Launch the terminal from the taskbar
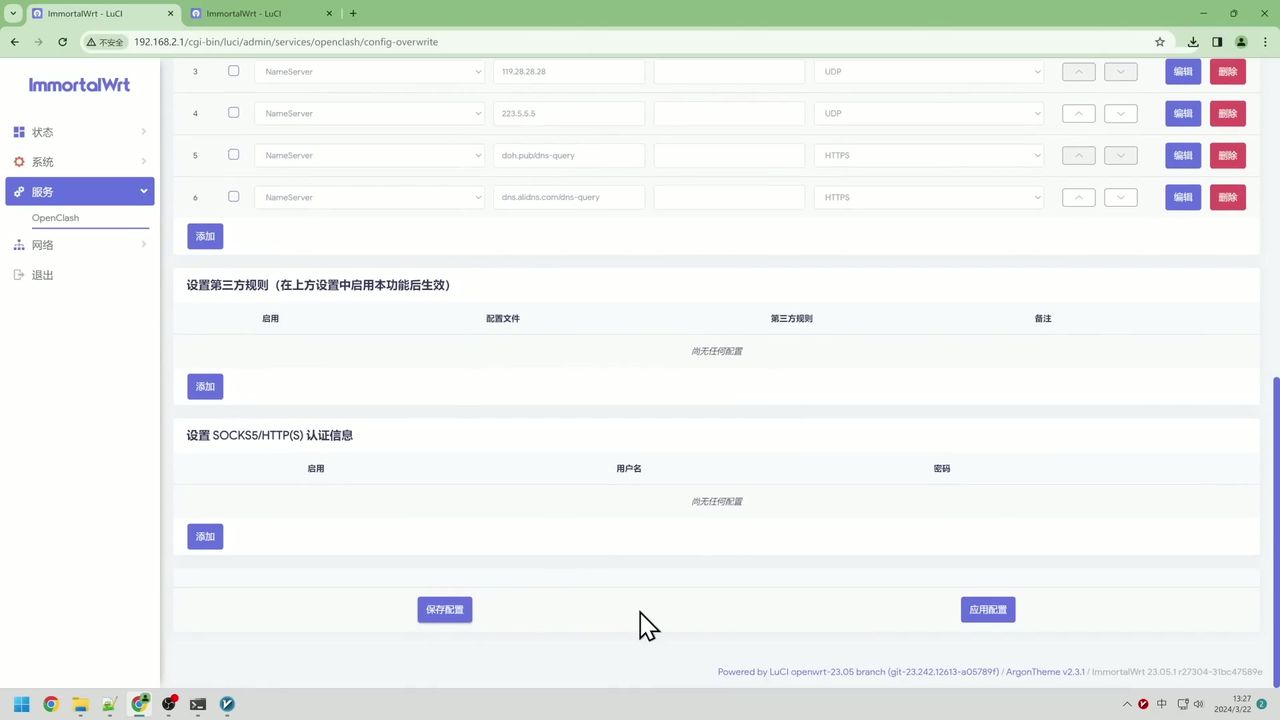The height and width of the screenshot is (720, 1280). [x=197, y=705]
